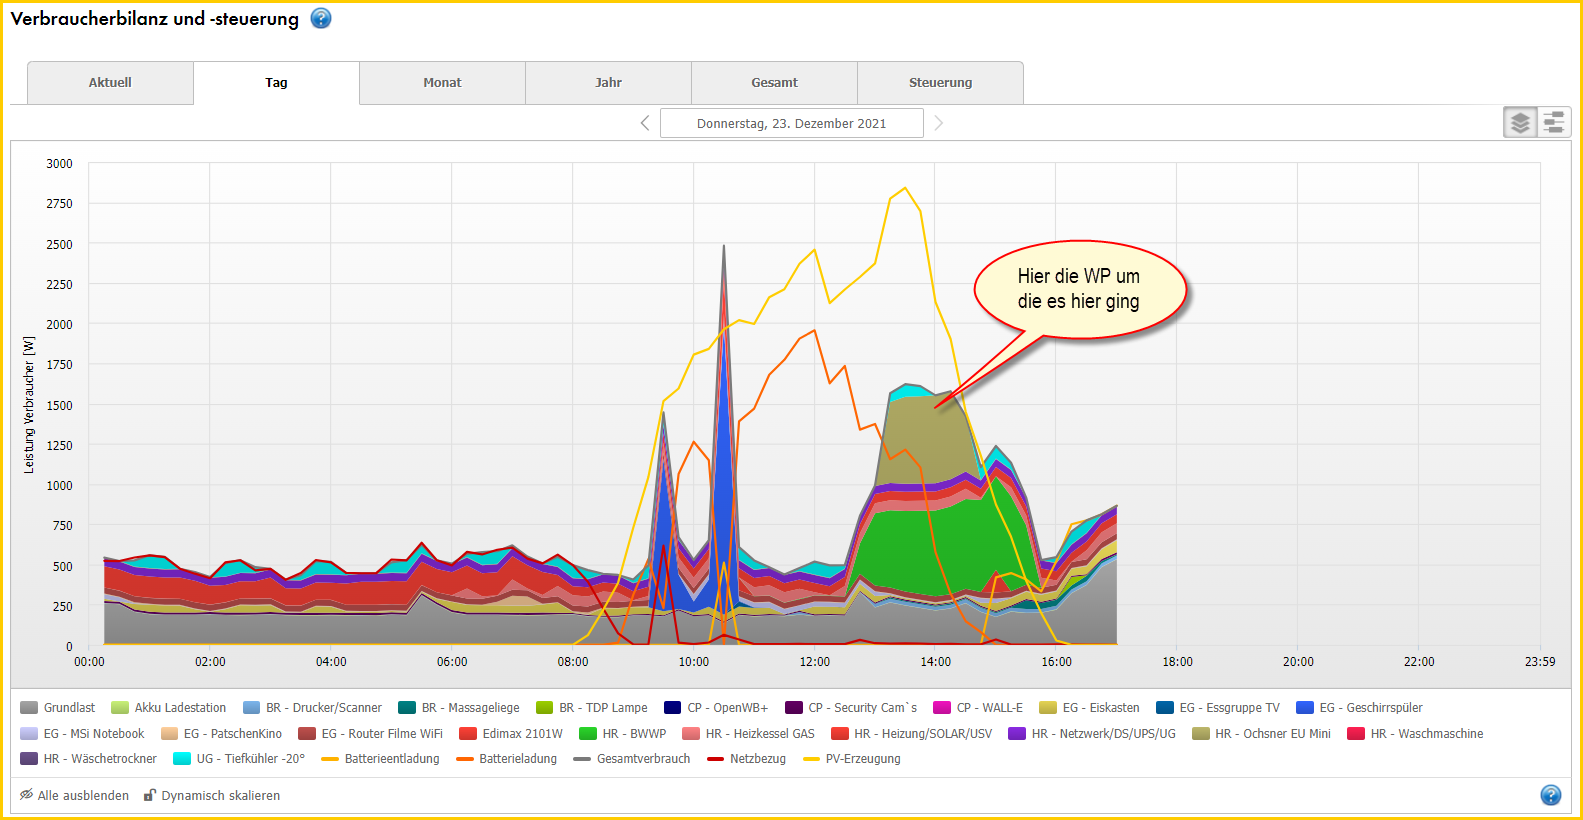1583x820 pixels.
Task: Click the 23:59 x-axis label
Action: [1540, 662]
